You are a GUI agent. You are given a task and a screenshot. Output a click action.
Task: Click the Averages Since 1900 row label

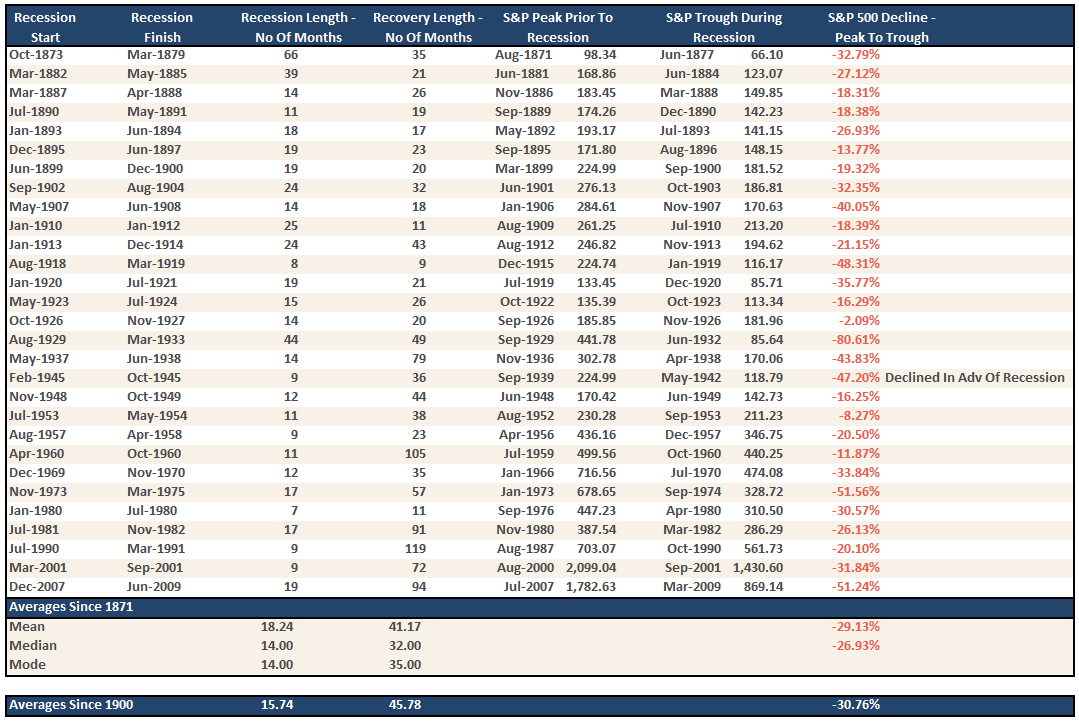pyautogui.click(x=70, y=705)
